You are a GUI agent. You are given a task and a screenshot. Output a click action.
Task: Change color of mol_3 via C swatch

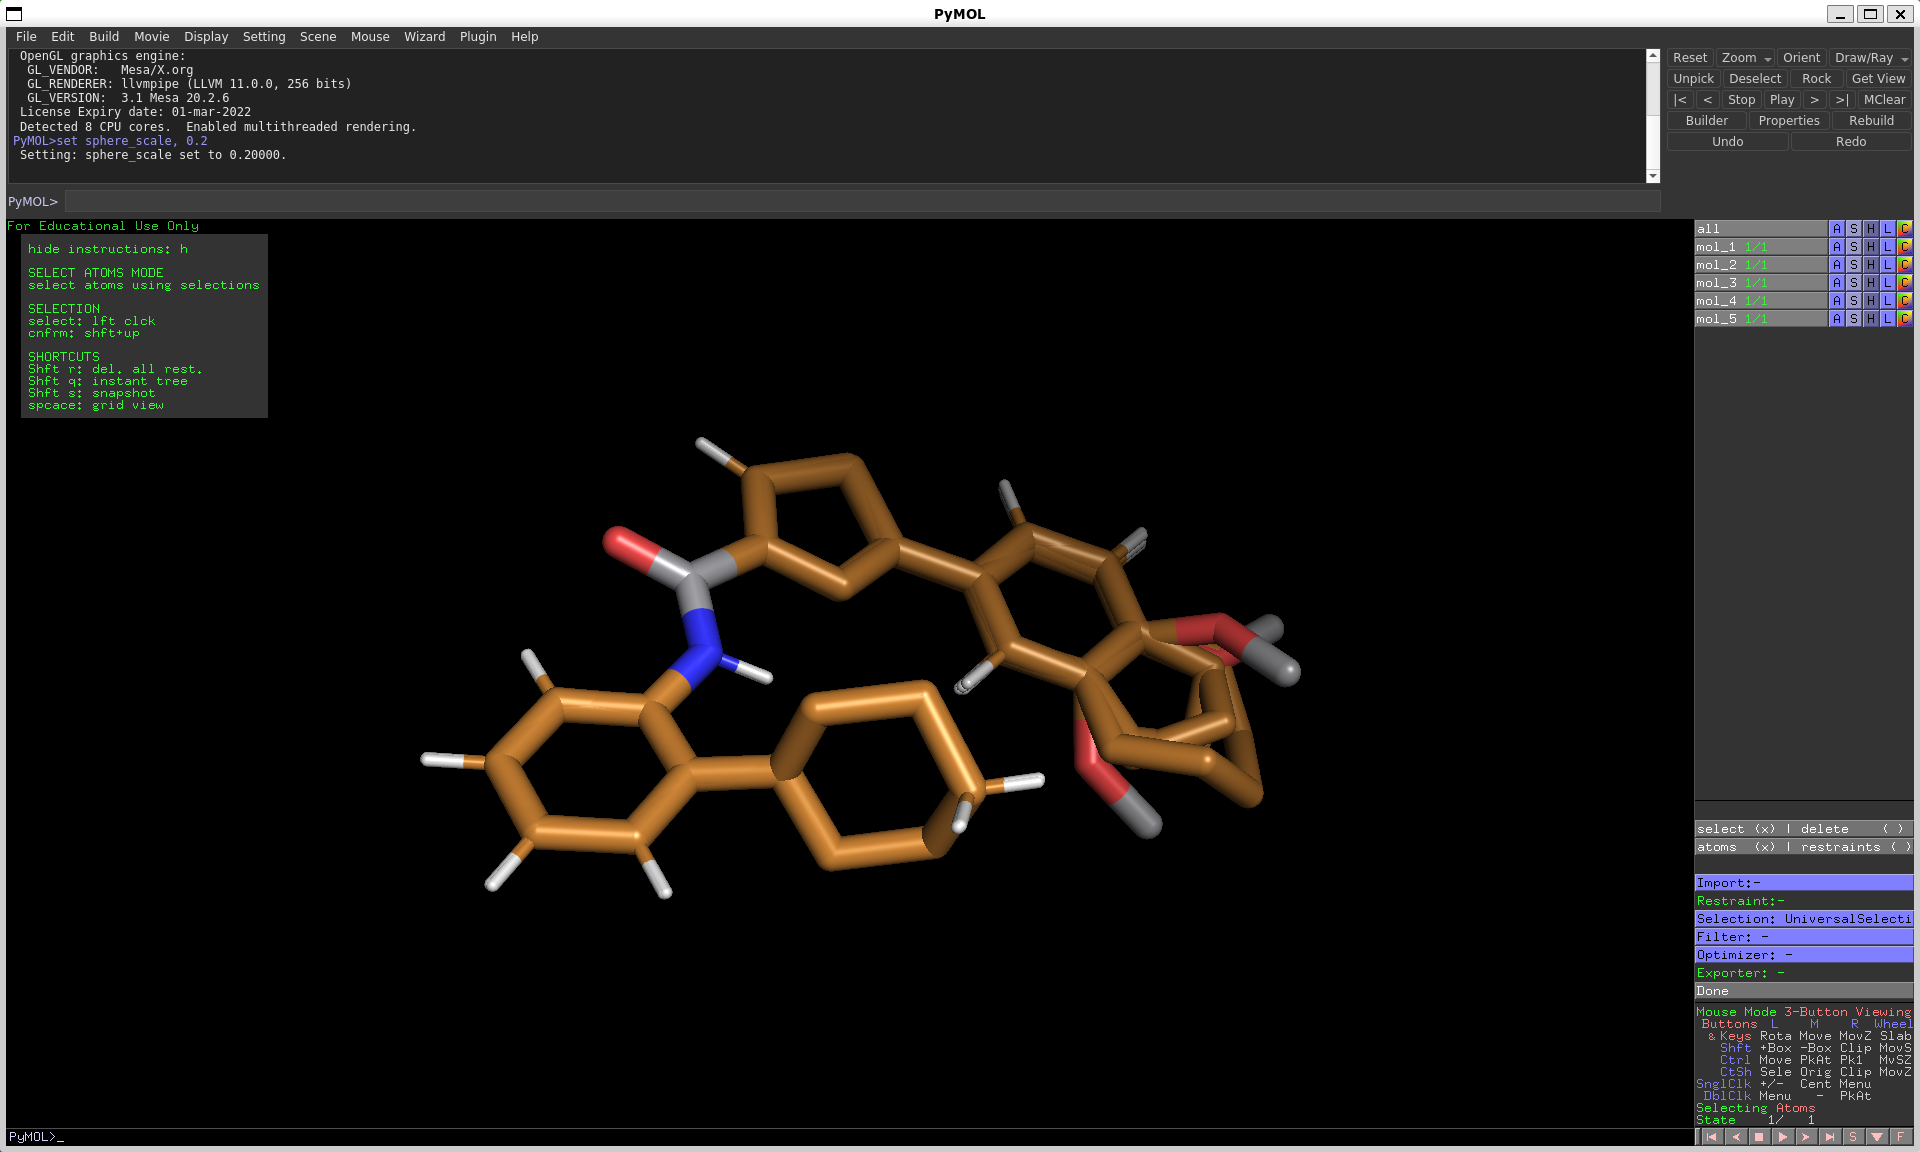click(x=1904, y=283)
